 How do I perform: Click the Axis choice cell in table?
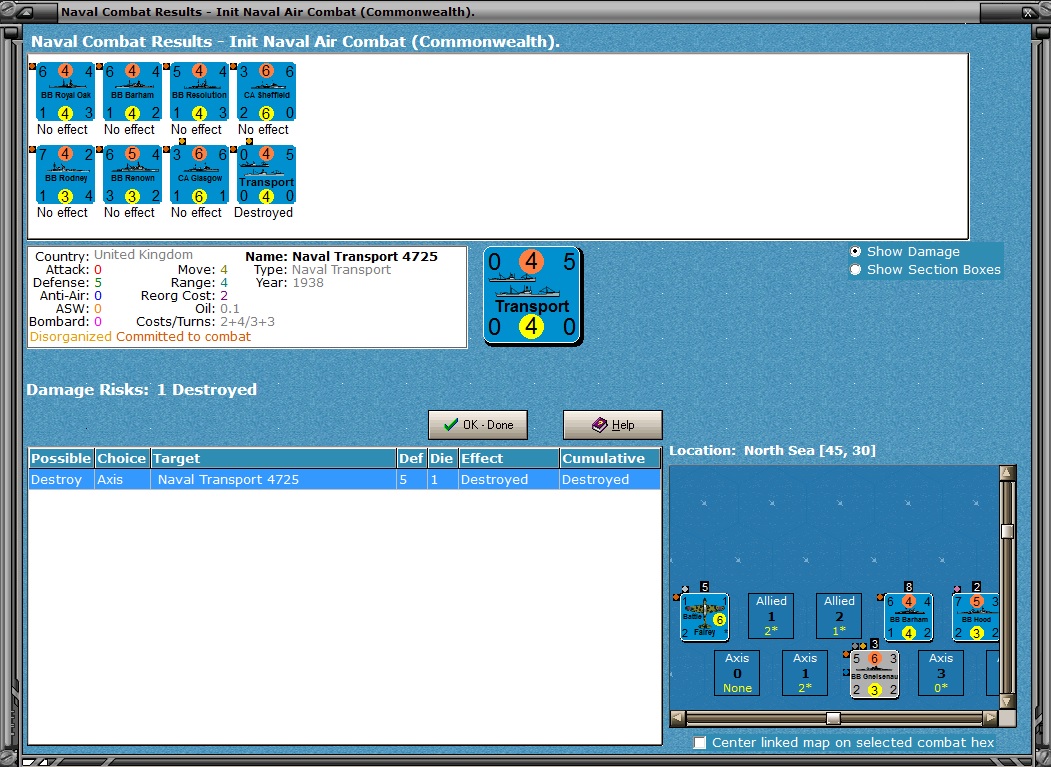[122, 479]
